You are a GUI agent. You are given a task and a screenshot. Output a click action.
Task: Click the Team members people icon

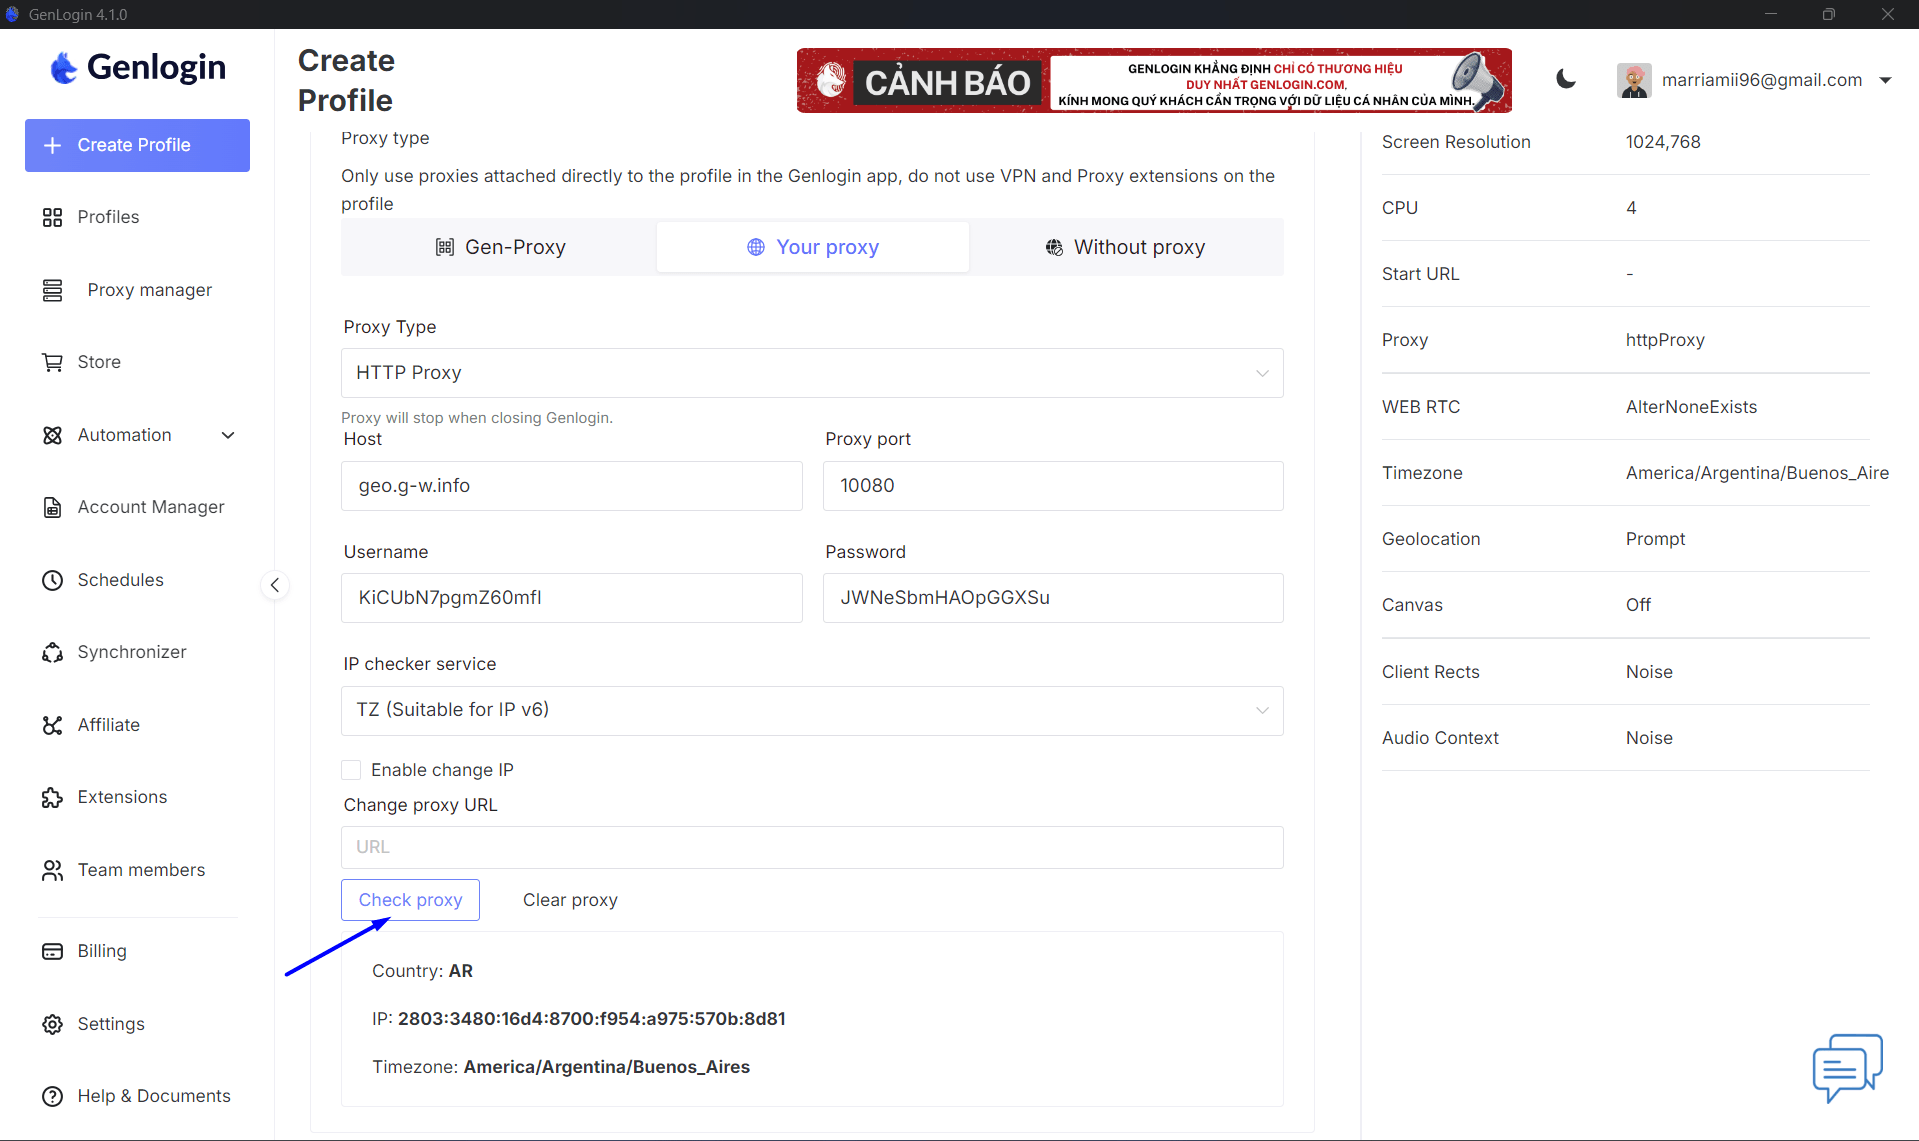pyautogui.click(x=52, y=870)
